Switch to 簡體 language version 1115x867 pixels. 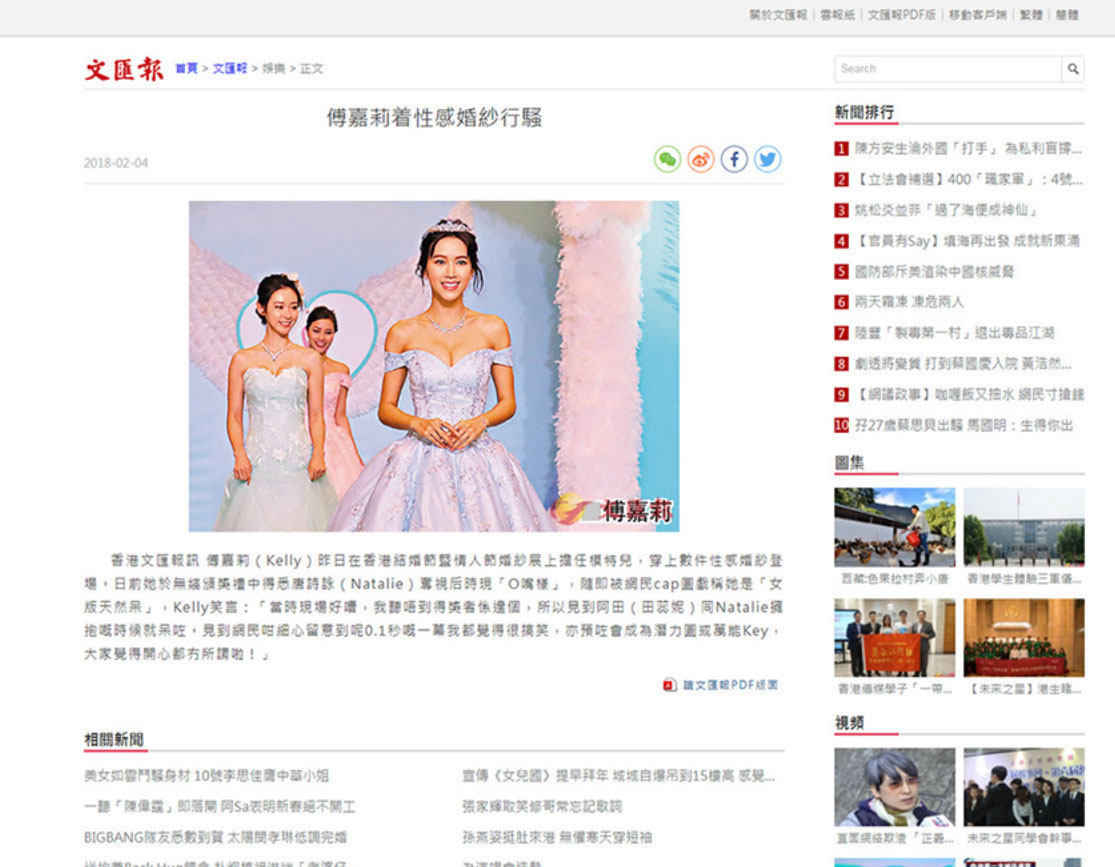1067,15
